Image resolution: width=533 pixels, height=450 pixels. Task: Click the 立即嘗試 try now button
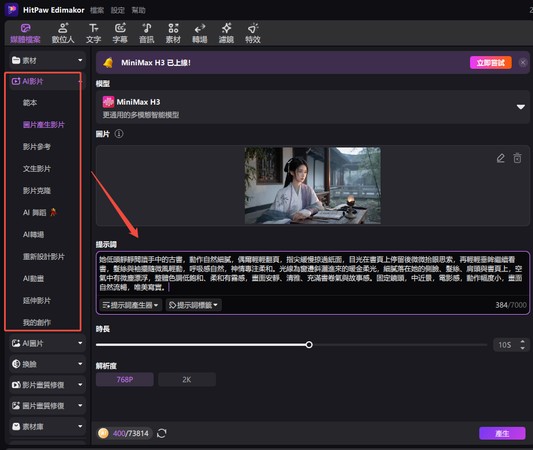pos(491,63)
